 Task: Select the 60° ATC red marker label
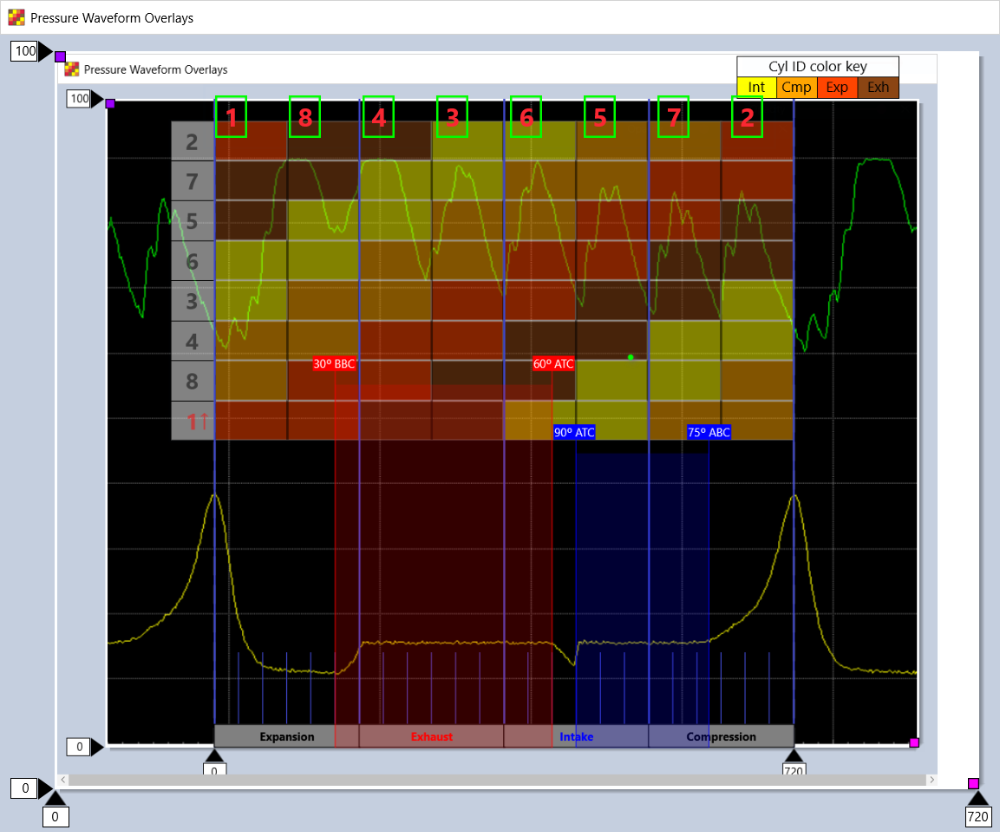point(553,364)
